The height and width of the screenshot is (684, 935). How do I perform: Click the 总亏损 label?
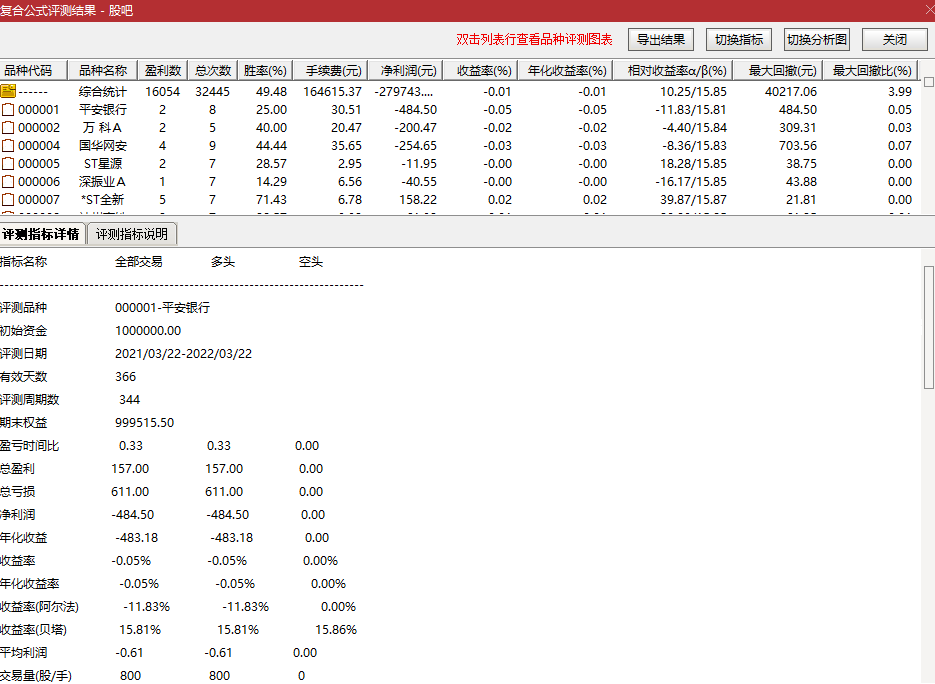17,492
